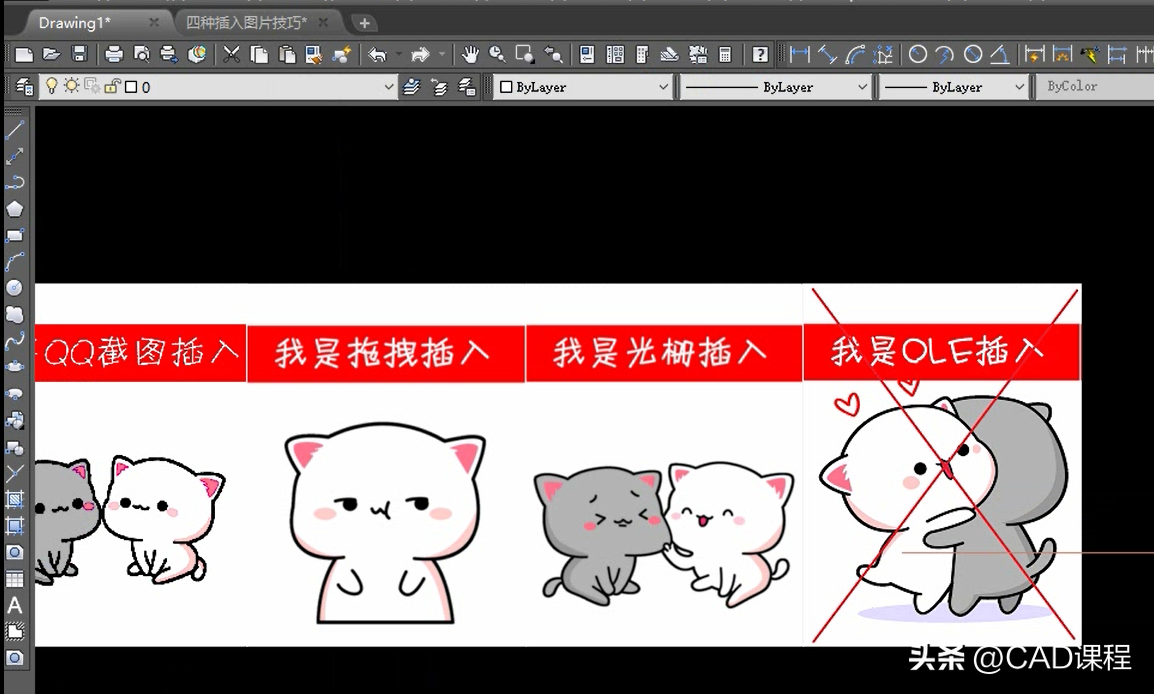This screenshot has width=1154, height=694.
Task: Activate the Pan hand tool
Action: [470, 54]
